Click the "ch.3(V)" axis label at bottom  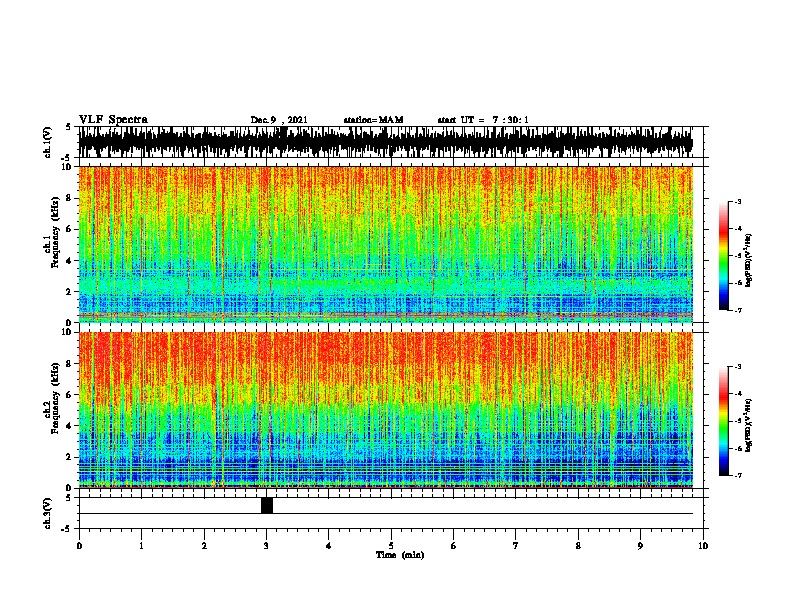click(48, 513)
